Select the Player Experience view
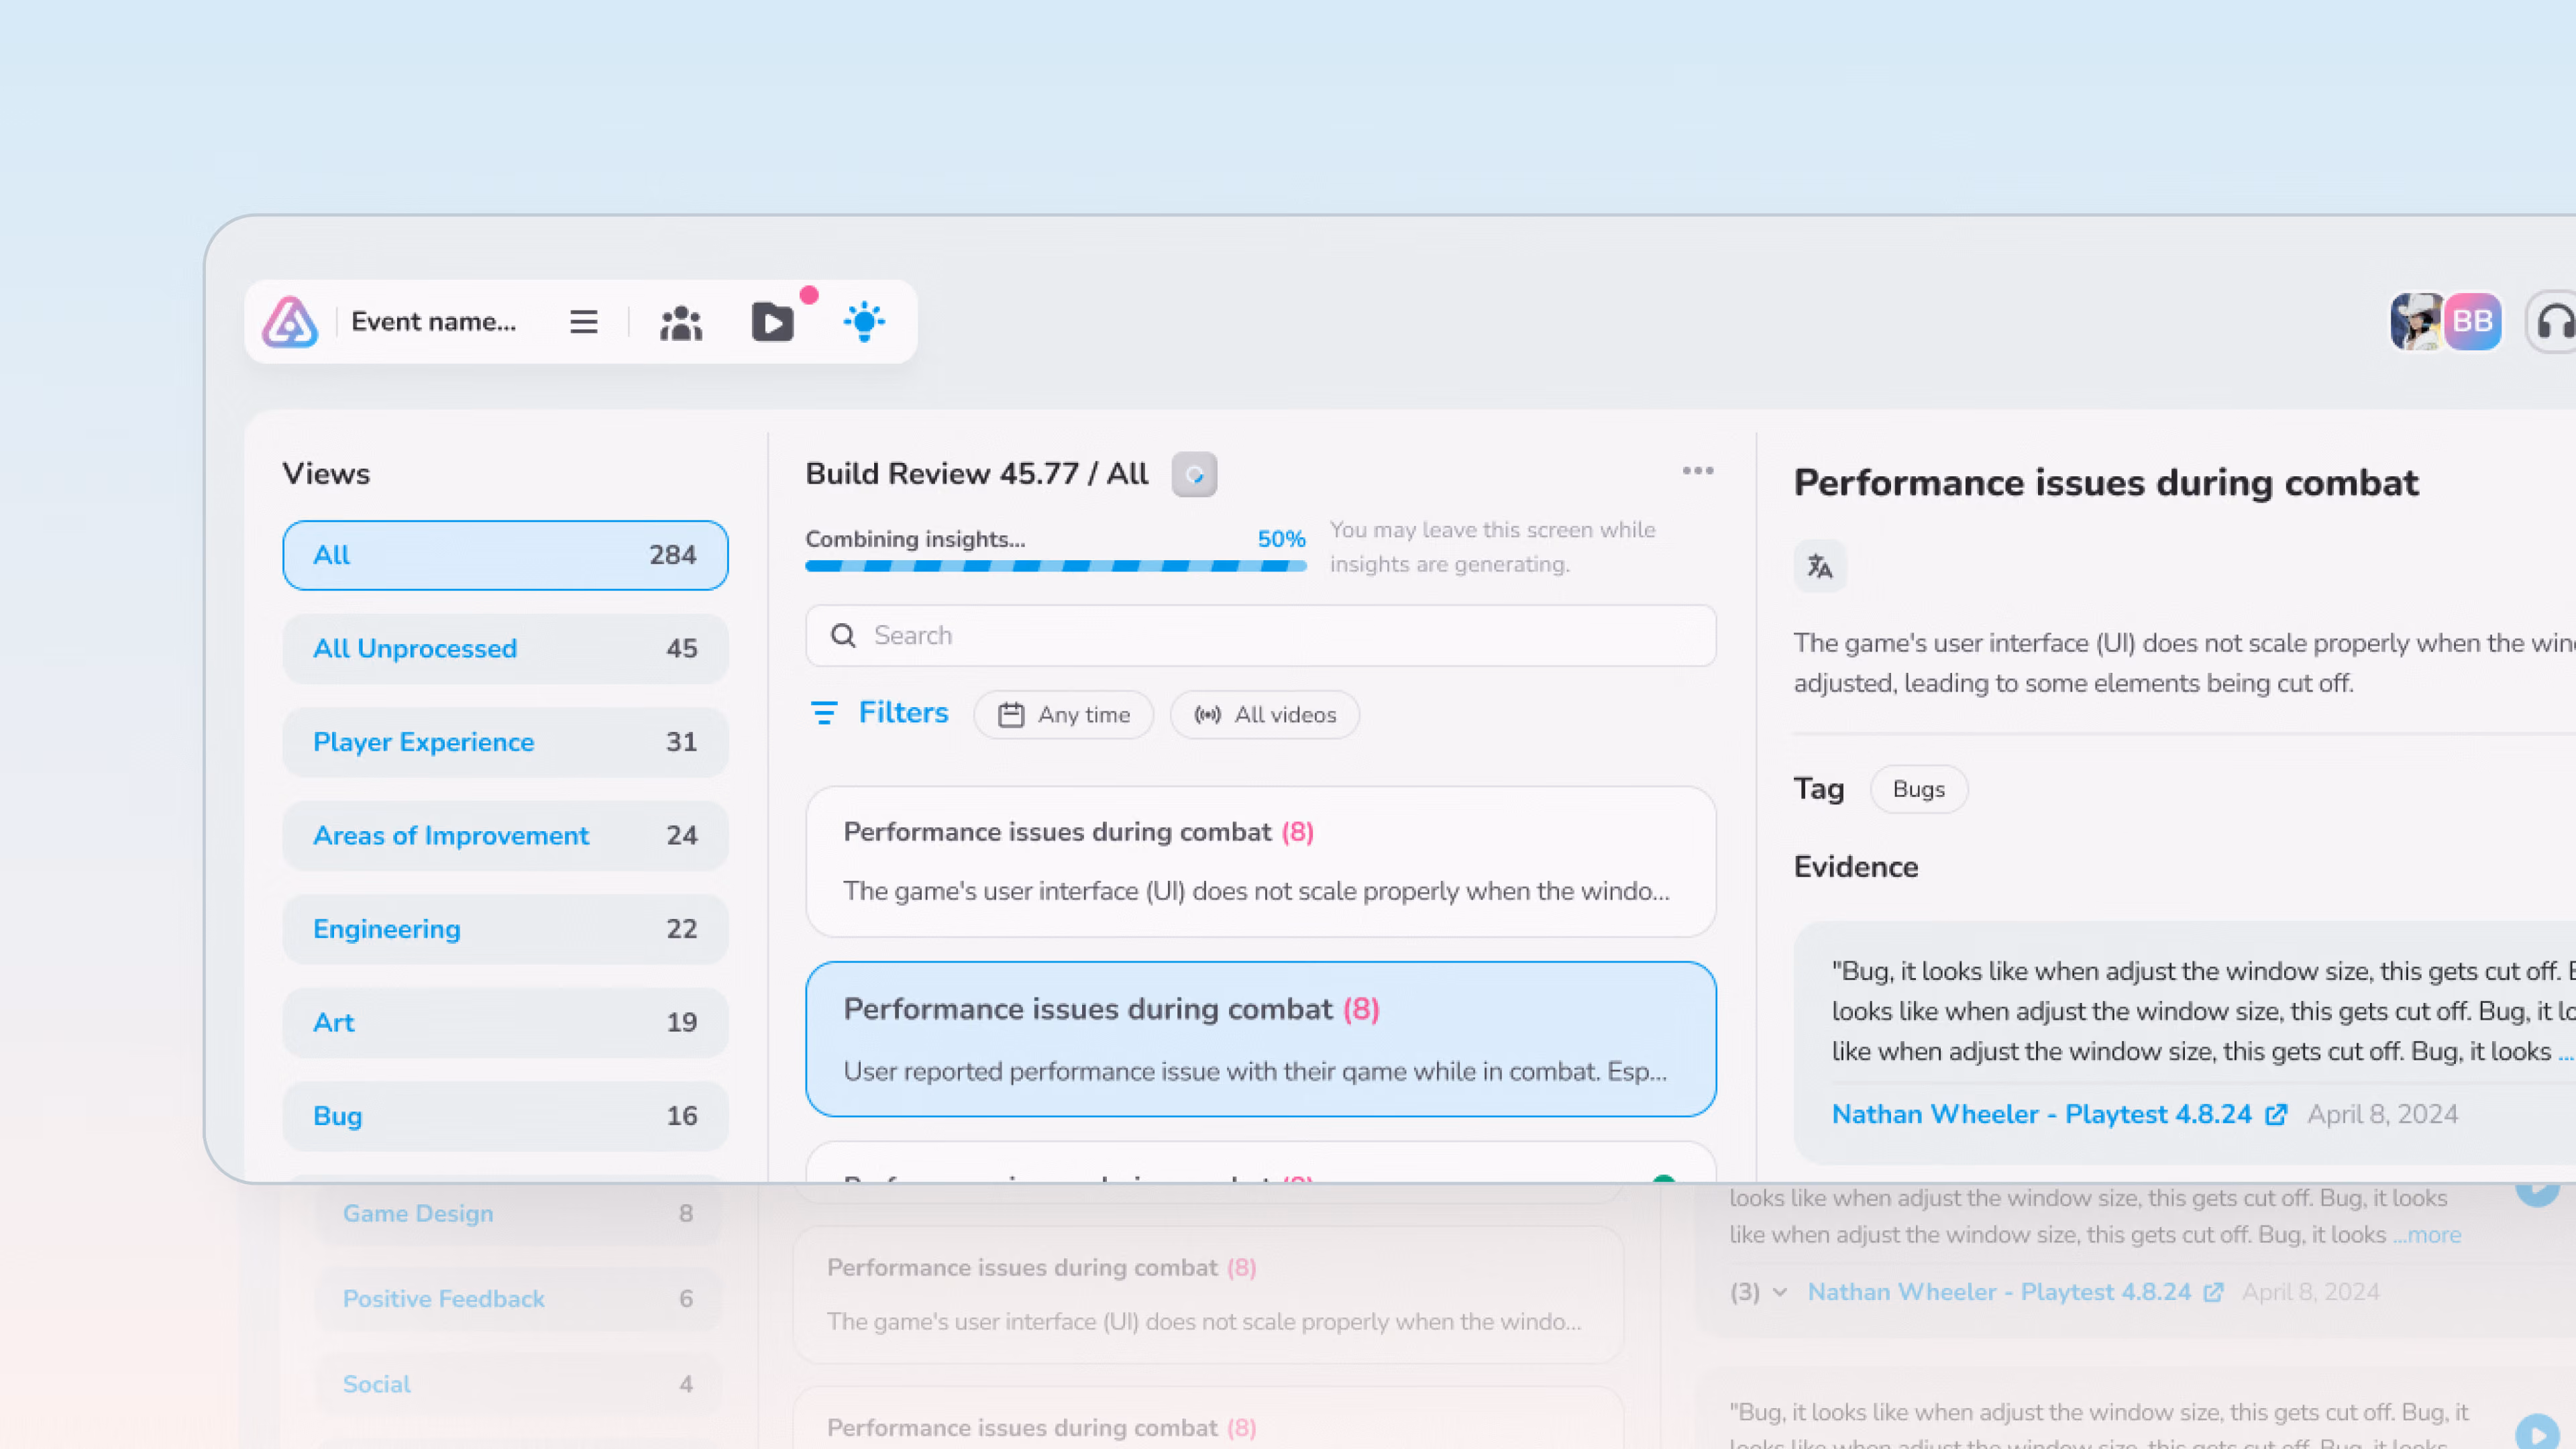Image resolution: width=2576 pixels, height=1449 pixels. click(505, 742)
